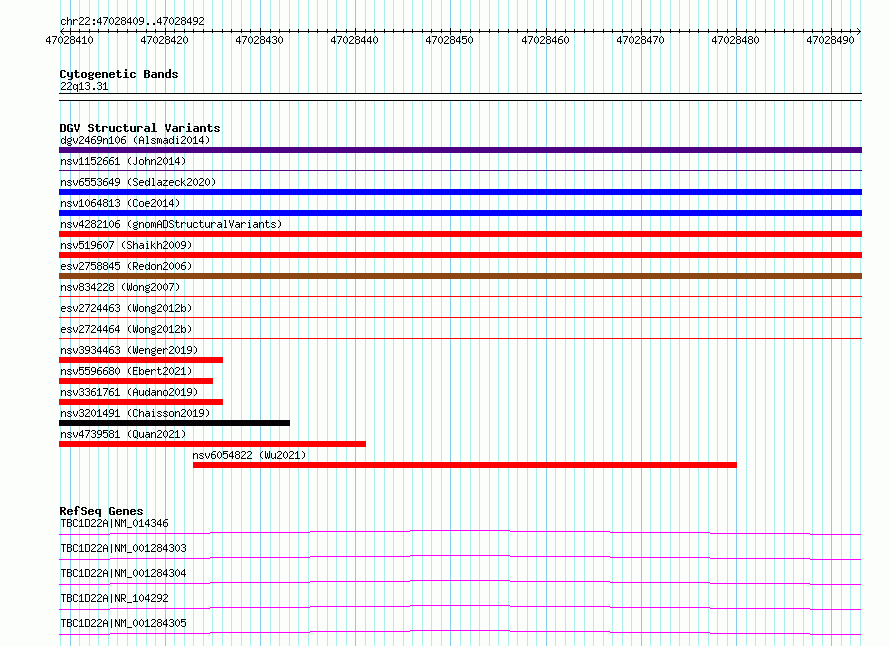Click the magenta line of TBC1D22A|NM_014346
The image size is (890, 646).
(460, 532)
